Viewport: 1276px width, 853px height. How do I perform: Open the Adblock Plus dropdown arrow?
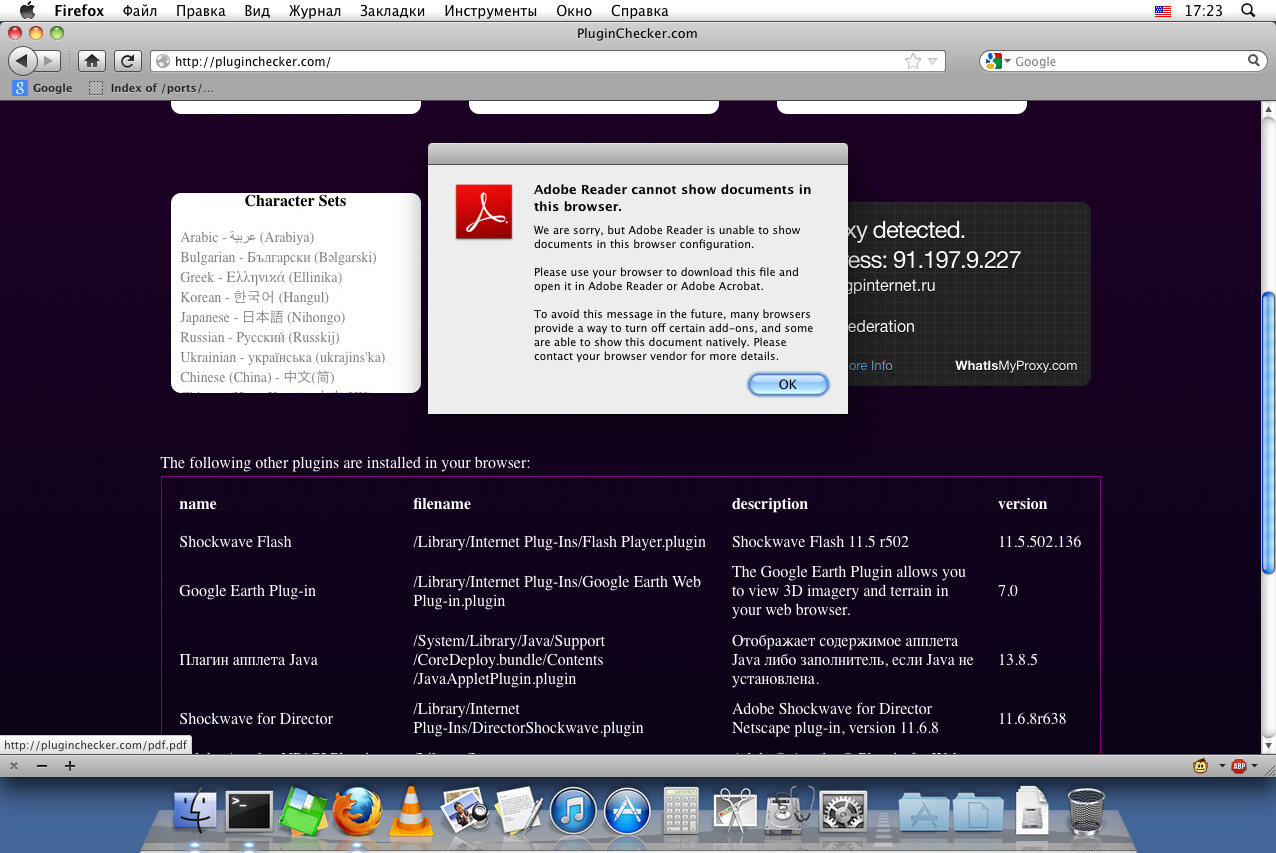1254,766
